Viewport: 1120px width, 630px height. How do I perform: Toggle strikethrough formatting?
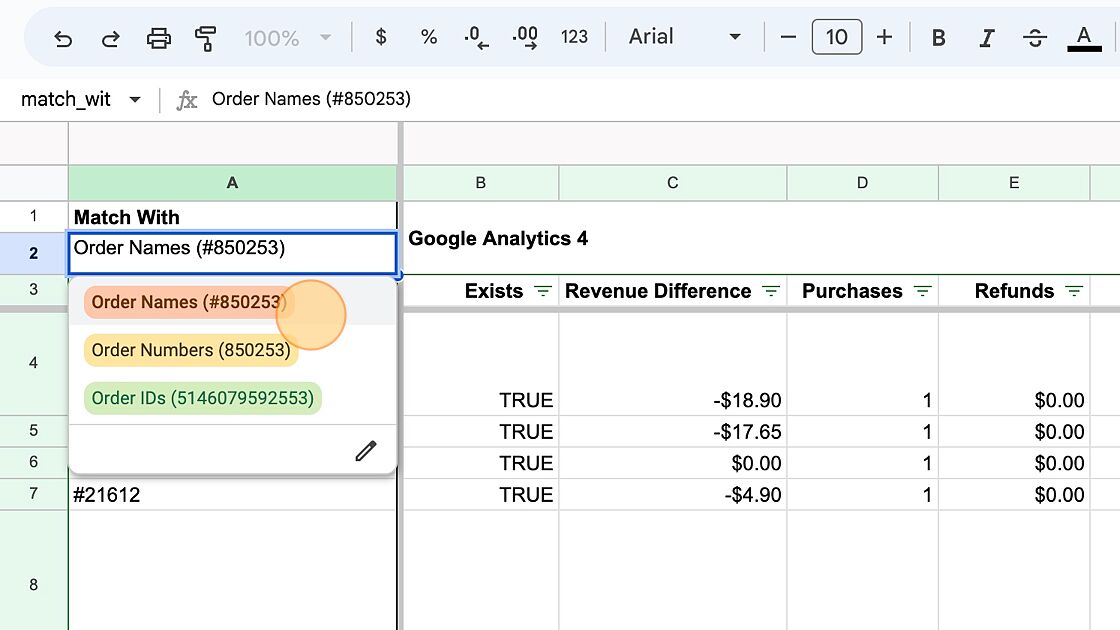[1035, 38]
